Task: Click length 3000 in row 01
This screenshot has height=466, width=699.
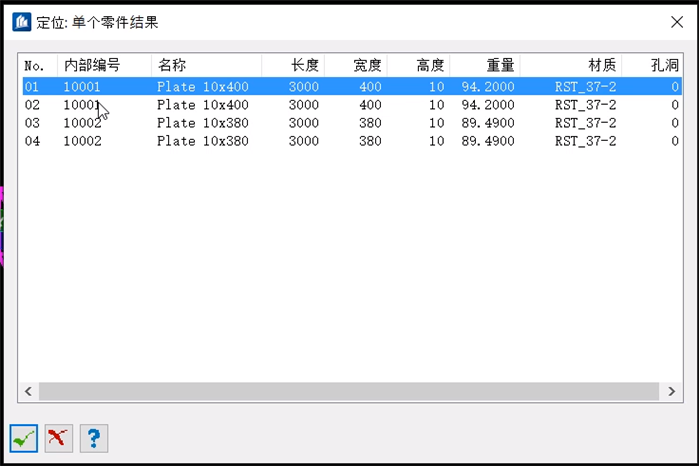Action: [x=304, y=87]
